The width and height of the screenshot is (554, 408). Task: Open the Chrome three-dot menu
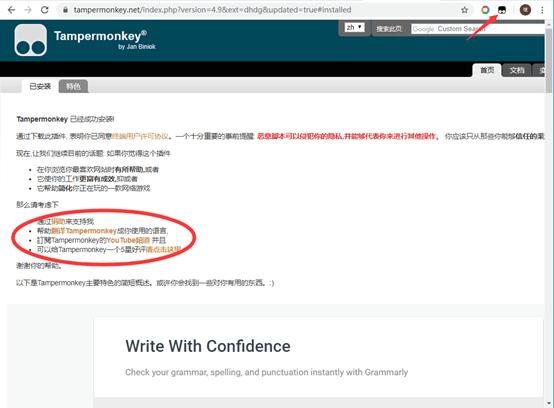point(542,10)
